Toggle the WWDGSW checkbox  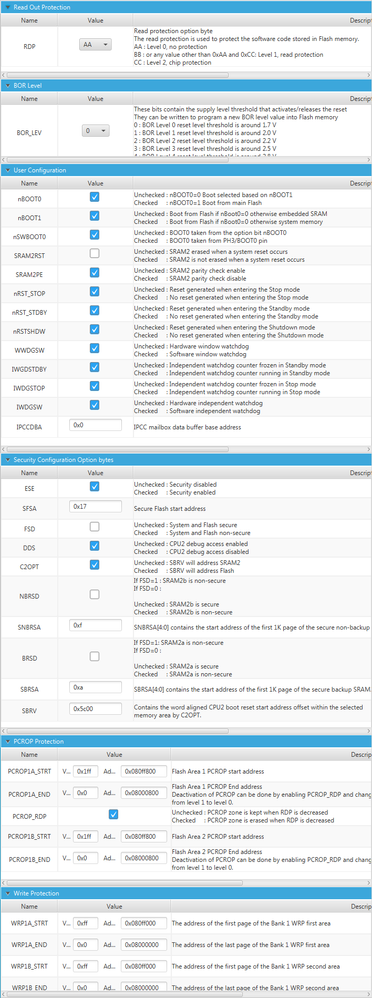94,348
